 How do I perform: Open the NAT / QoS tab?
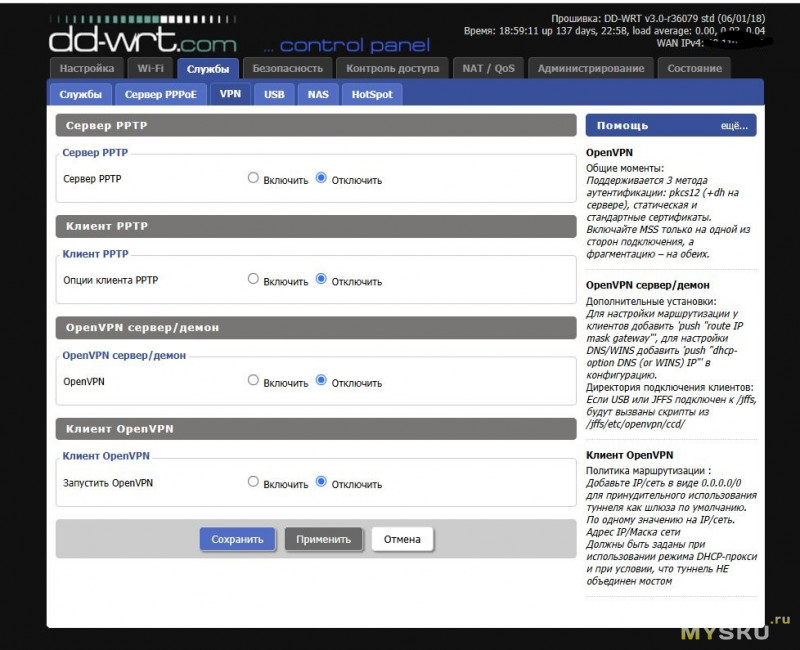coord(488,68)
